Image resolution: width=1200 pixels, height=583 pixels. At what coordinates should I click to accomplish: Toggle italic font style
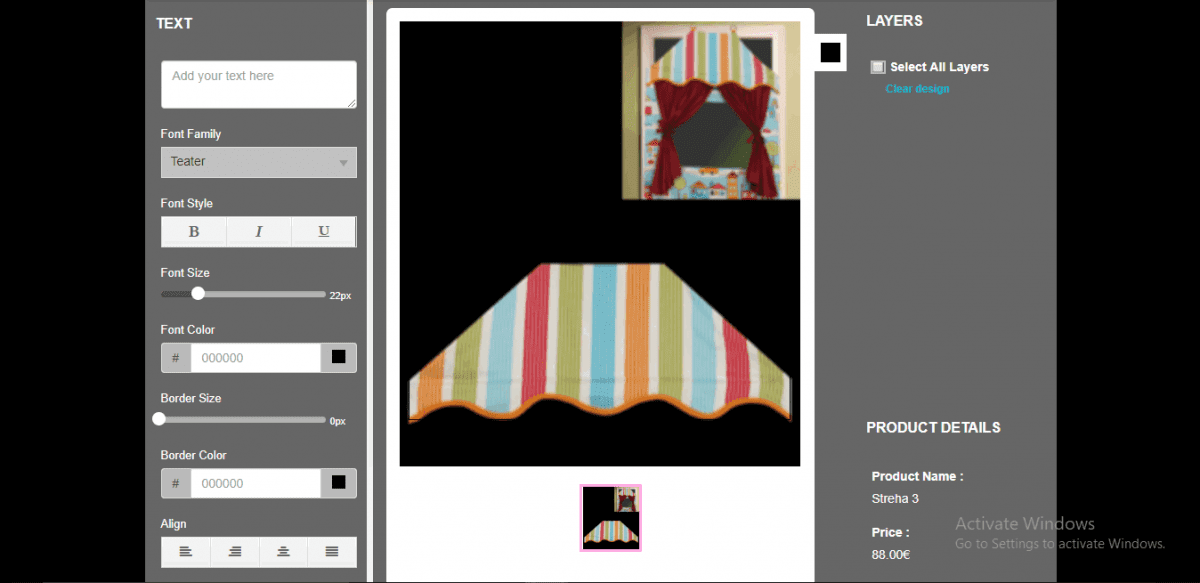258,232
